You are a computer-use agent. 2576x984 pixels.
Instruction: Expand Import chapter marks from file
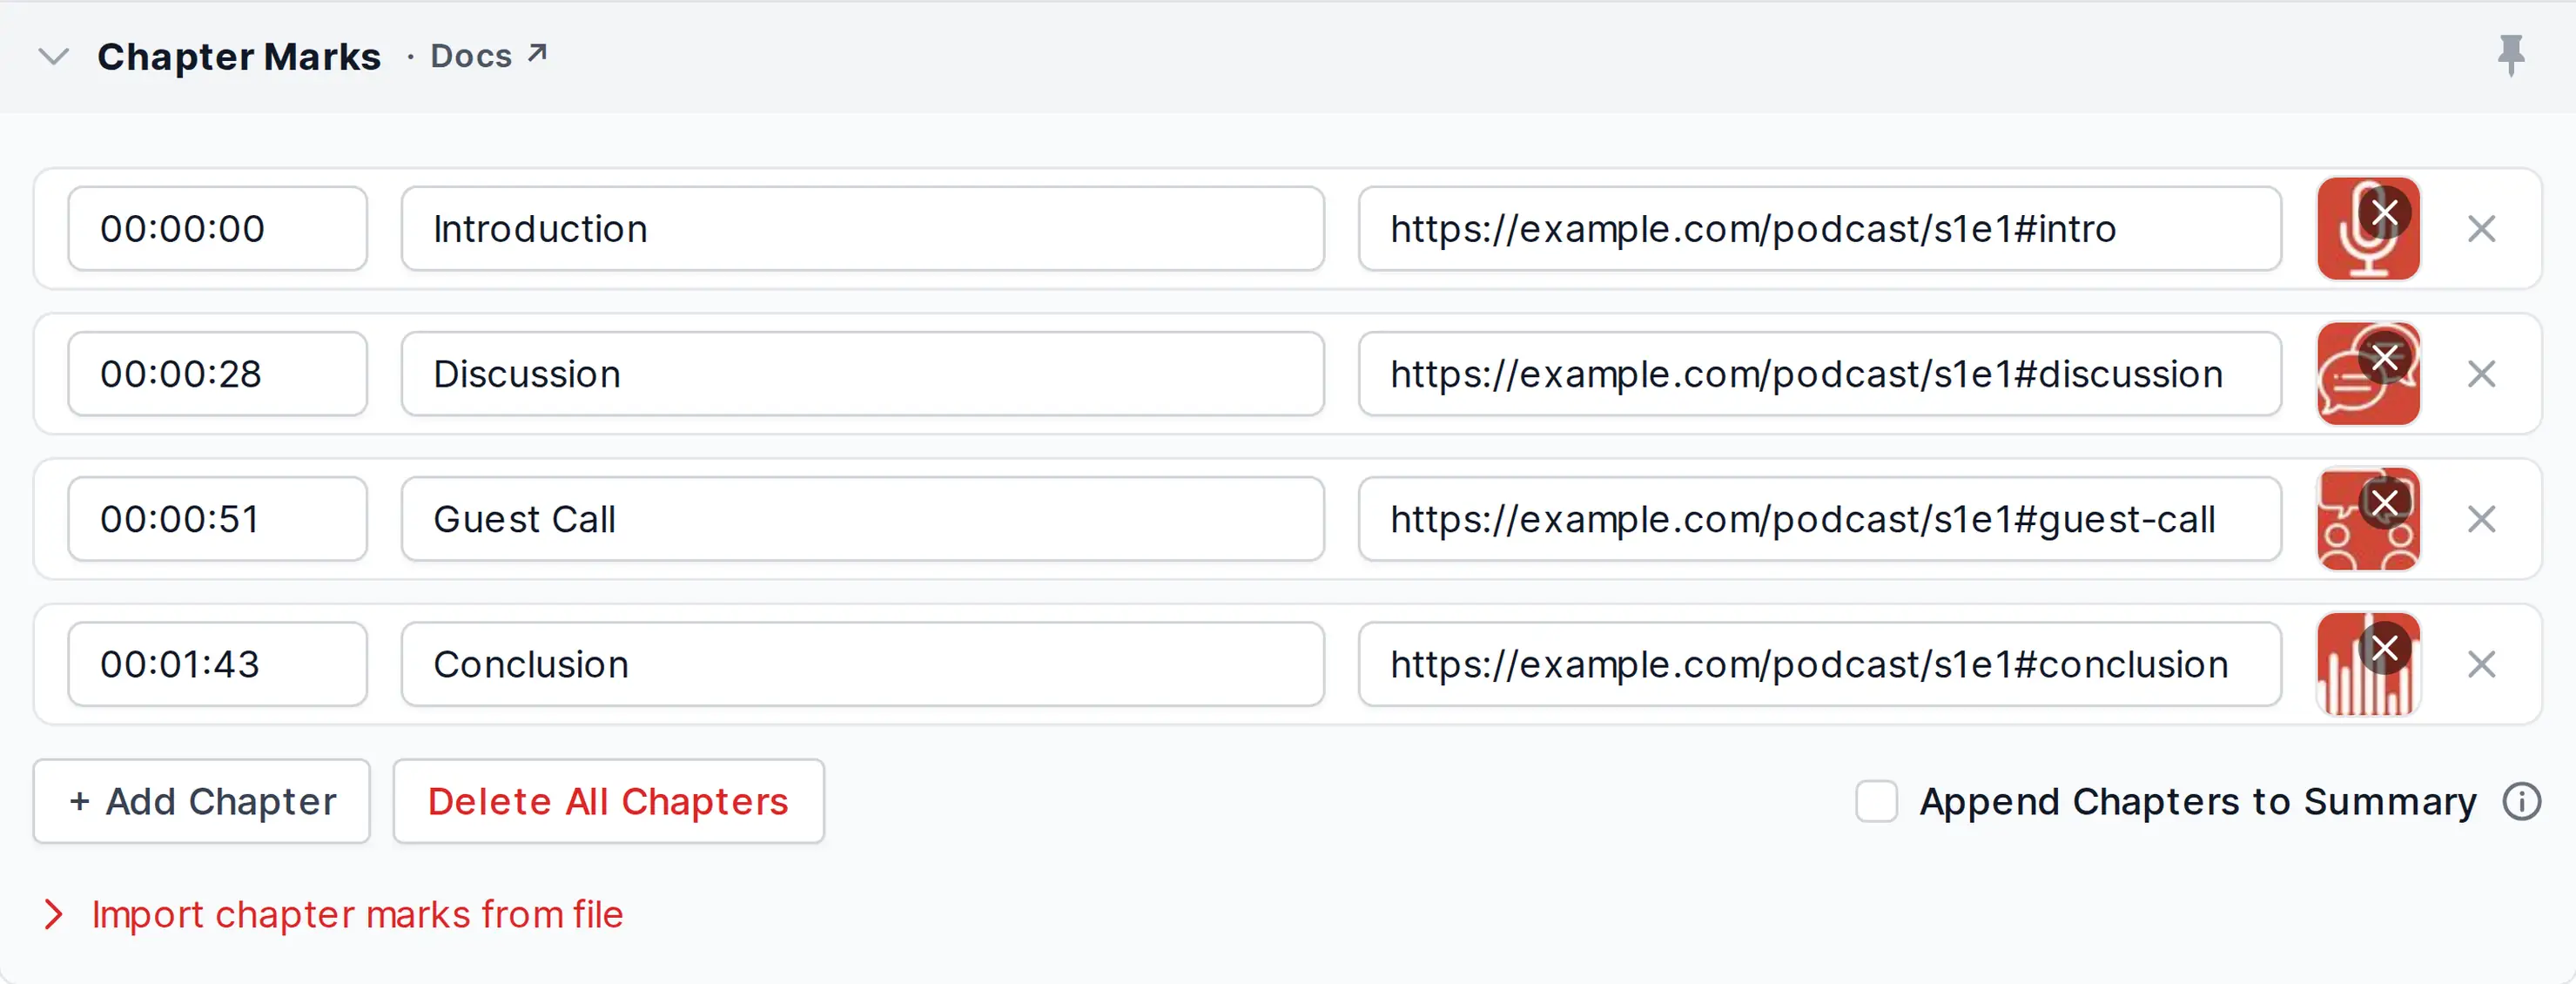332,914
